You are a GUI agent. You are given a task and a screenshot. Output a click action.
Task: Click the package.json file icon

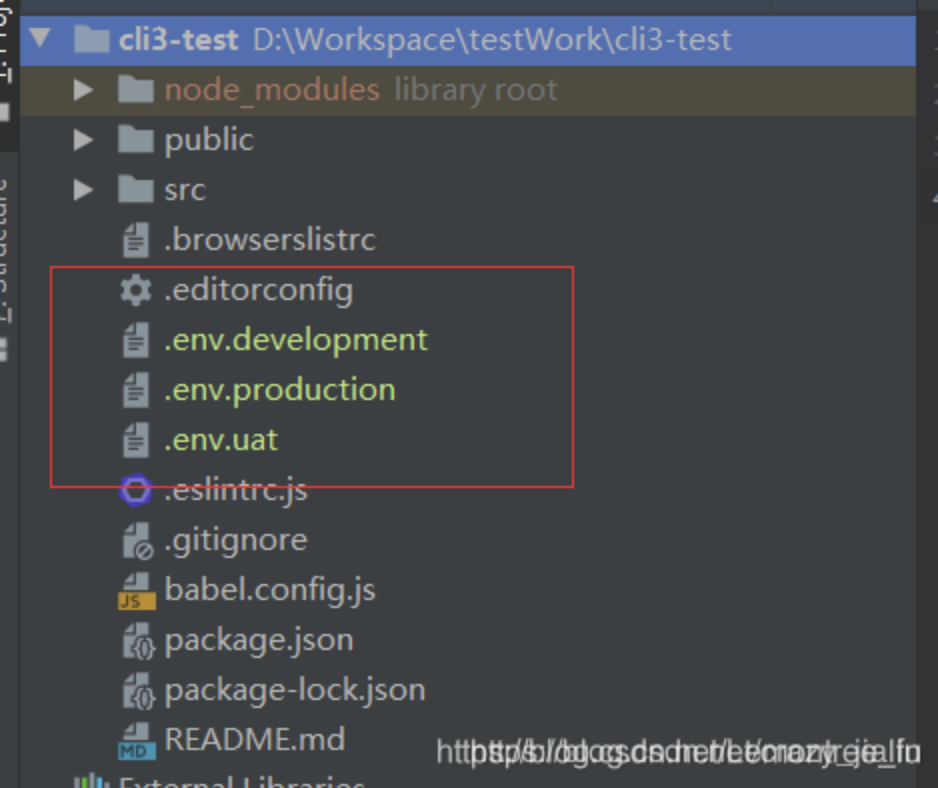pyautogui.click(x=136, y=640)
